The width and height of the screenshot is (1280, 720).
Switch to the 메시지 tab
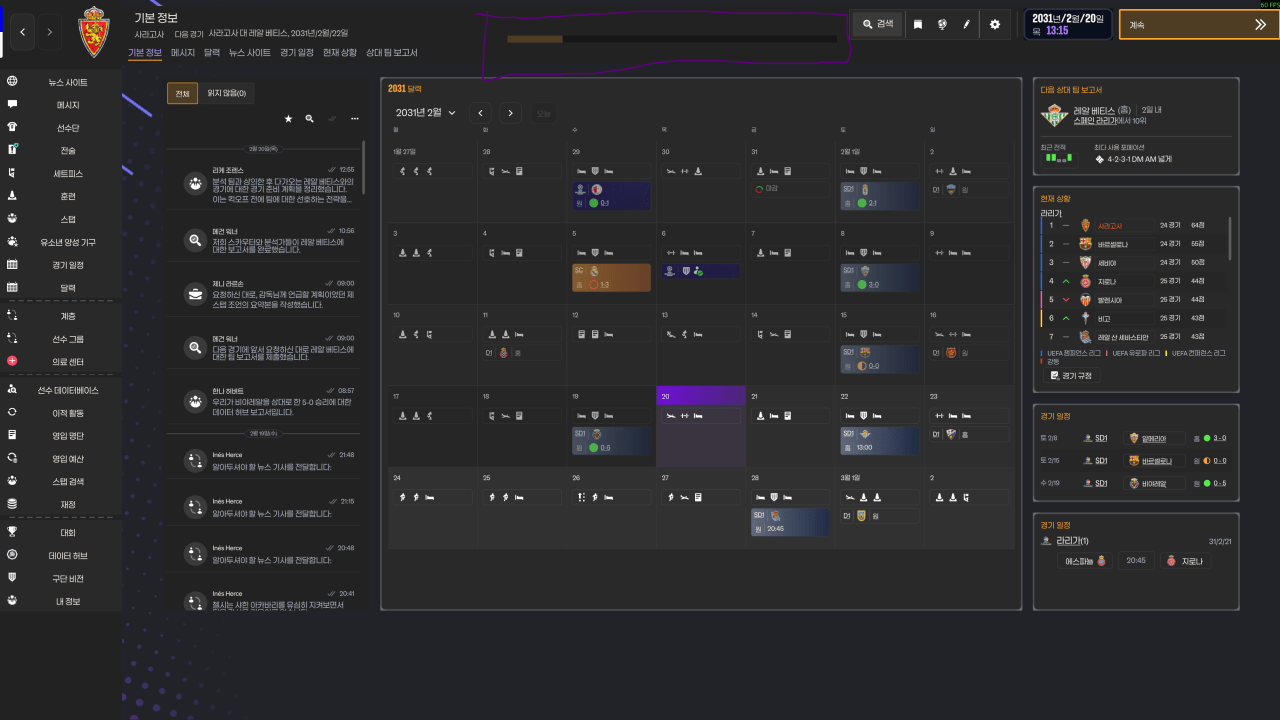point(183,52)
